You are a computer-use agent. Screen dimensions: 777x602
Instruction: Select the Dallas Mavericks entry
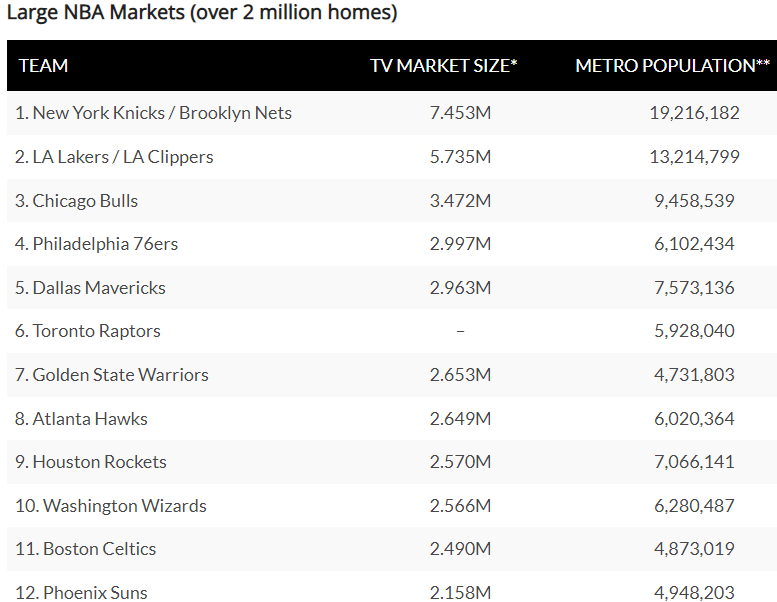click(x=90, y=288)
